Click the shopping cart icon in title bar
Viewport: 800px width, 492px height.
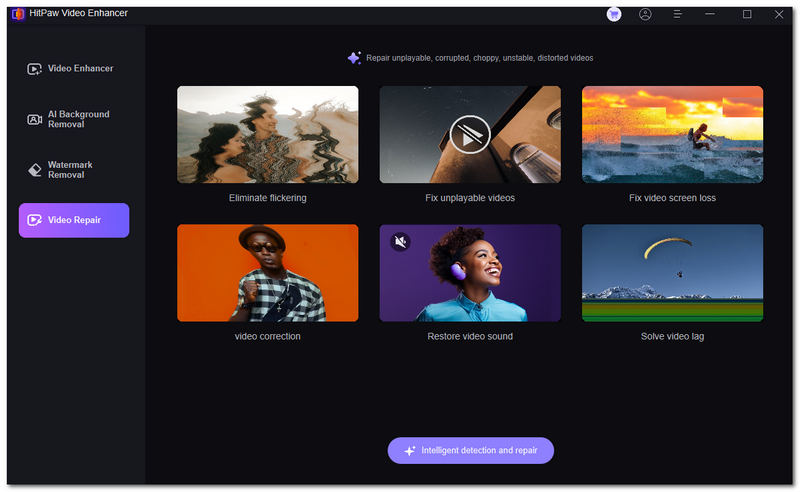[x=614, y=14]
